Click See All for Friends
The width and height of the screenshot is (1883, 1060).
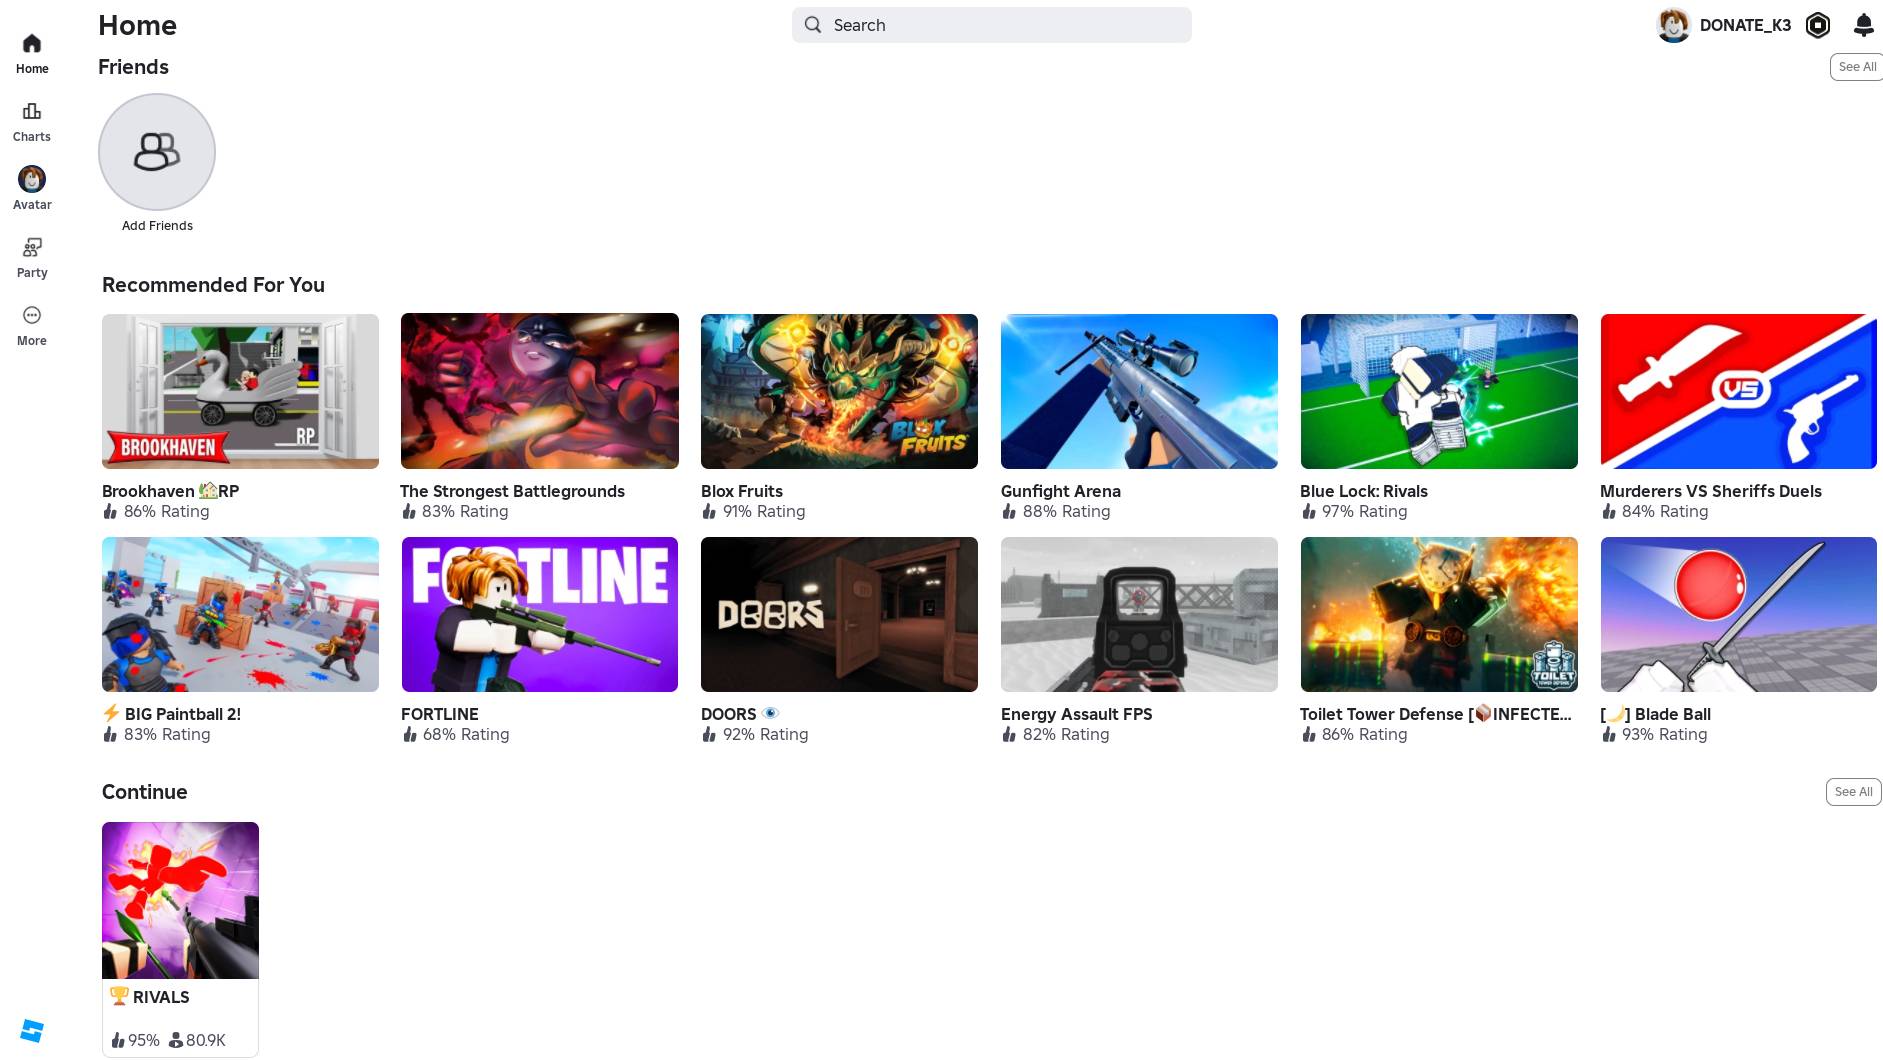pyautogui.click(x=1857, y=67)
